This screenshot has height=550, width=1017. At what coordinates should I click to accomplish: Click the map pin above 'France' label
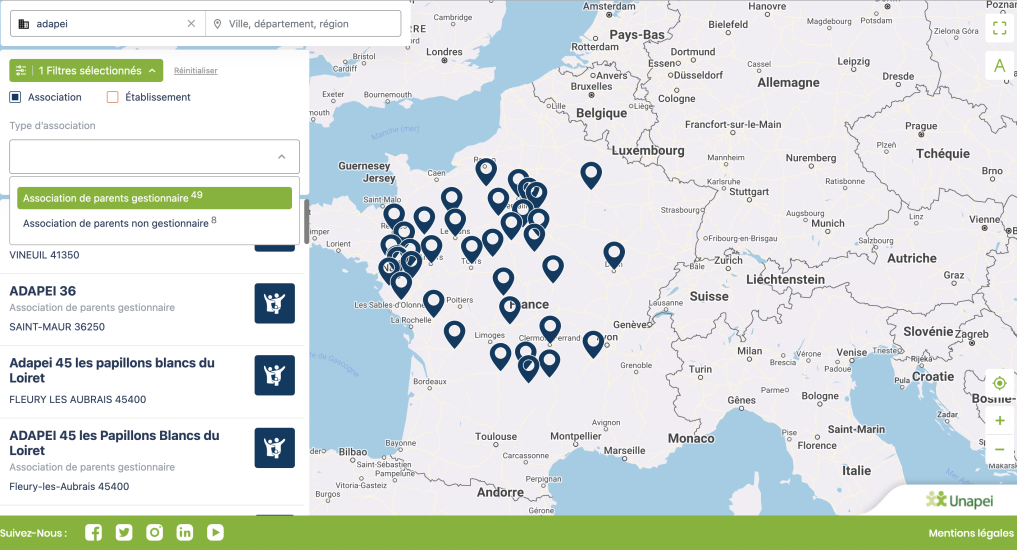(503, 280)
